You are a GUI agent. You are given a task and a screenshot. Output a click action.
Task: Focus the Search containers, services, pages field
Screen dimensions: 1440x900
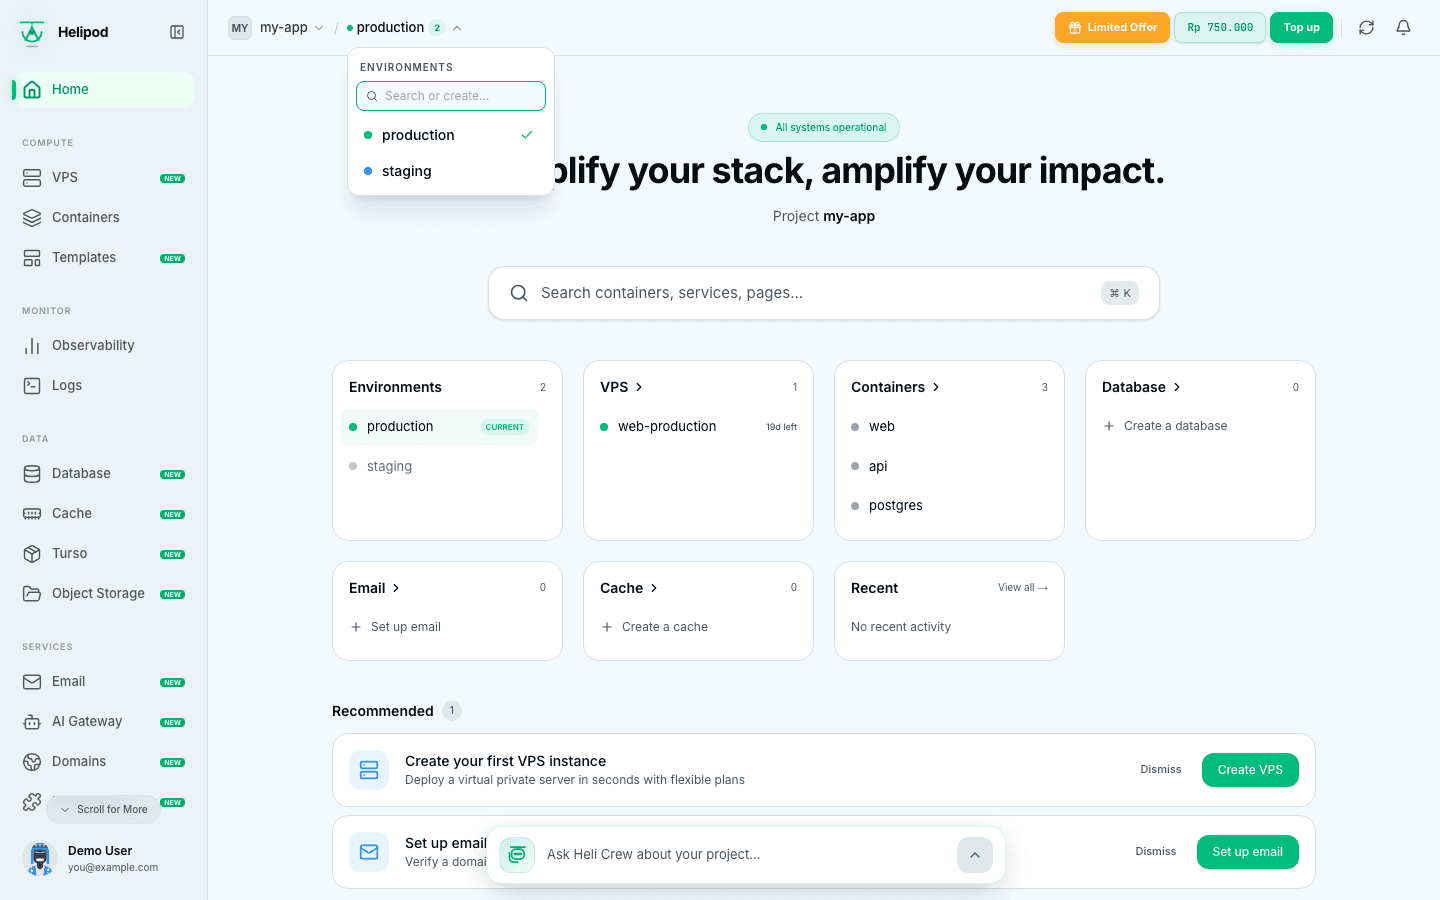click(x=824, y=293)
